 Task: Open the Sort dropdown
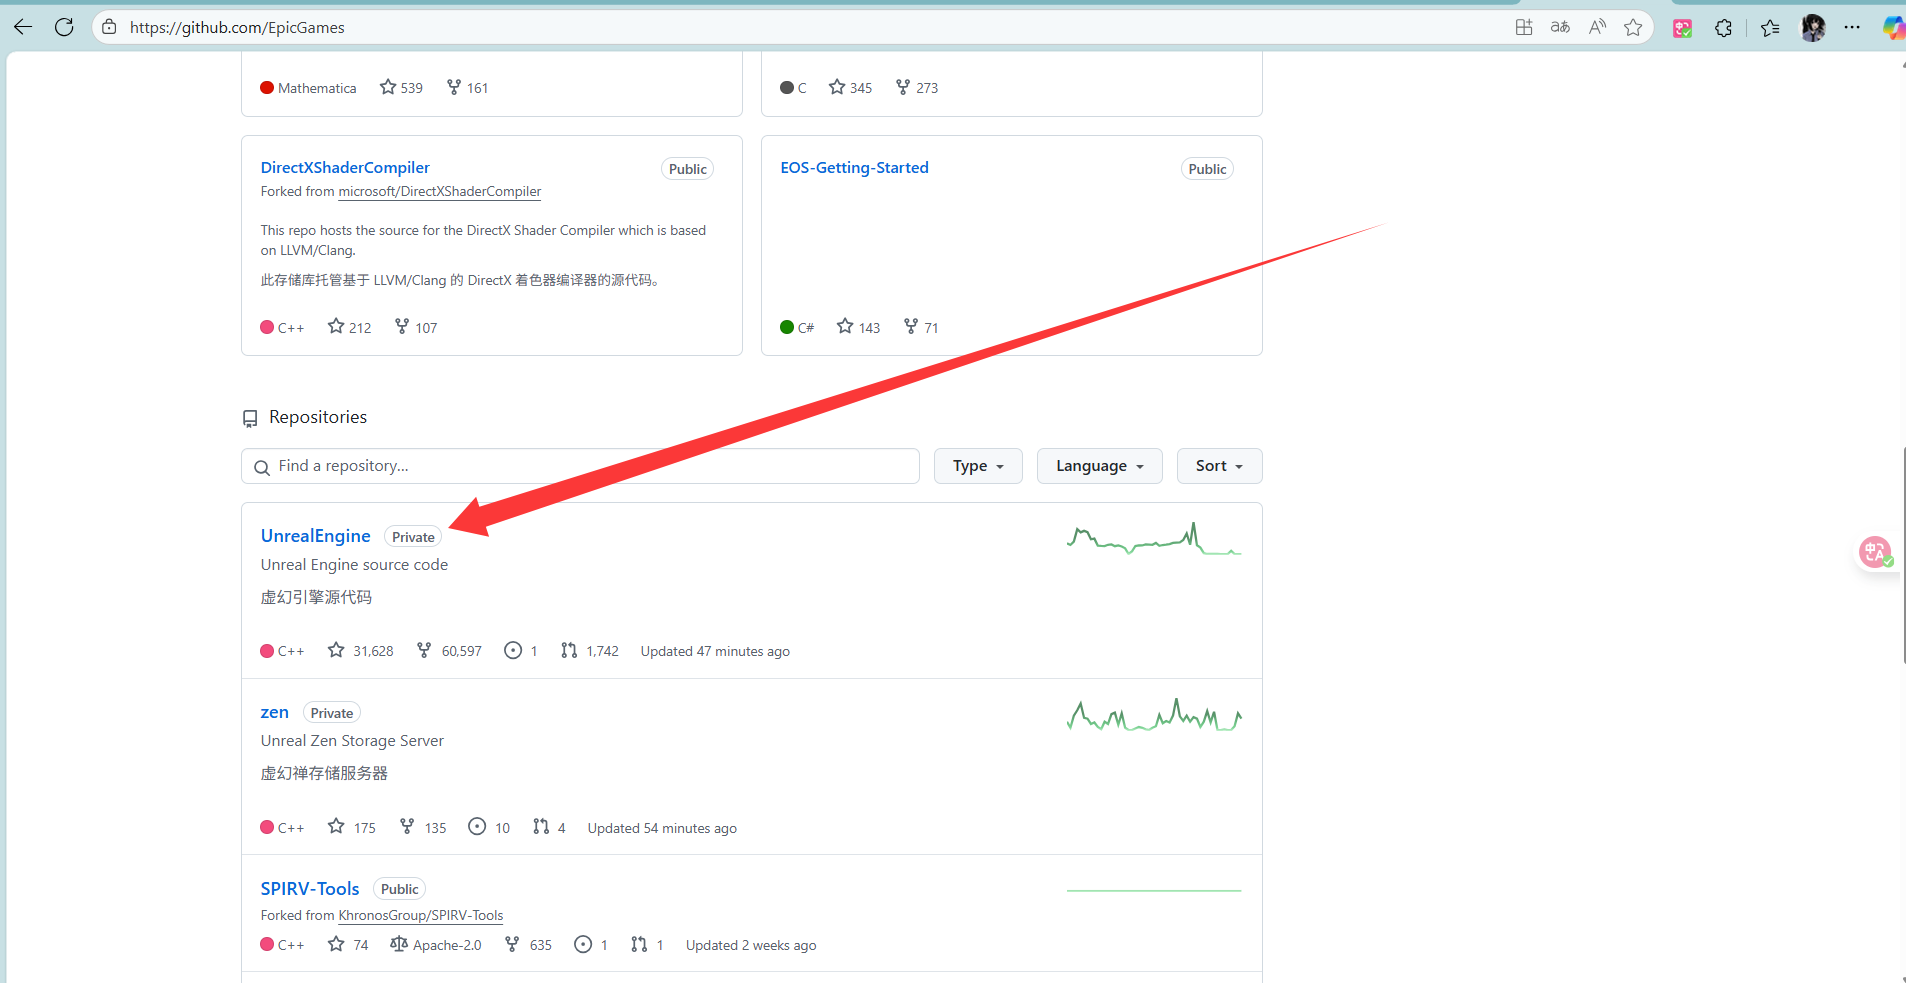click(1219, 466)
